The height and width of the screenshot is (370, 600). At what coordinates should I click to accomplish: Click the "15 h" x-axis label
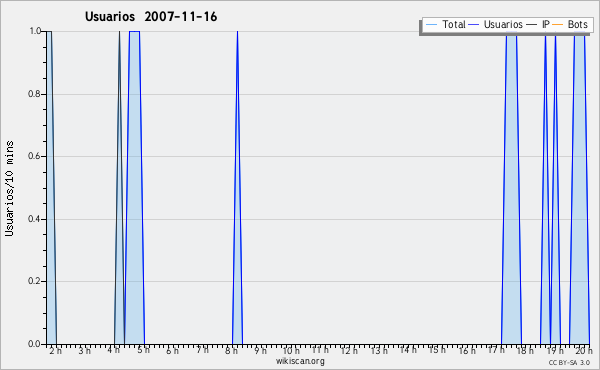437,350
